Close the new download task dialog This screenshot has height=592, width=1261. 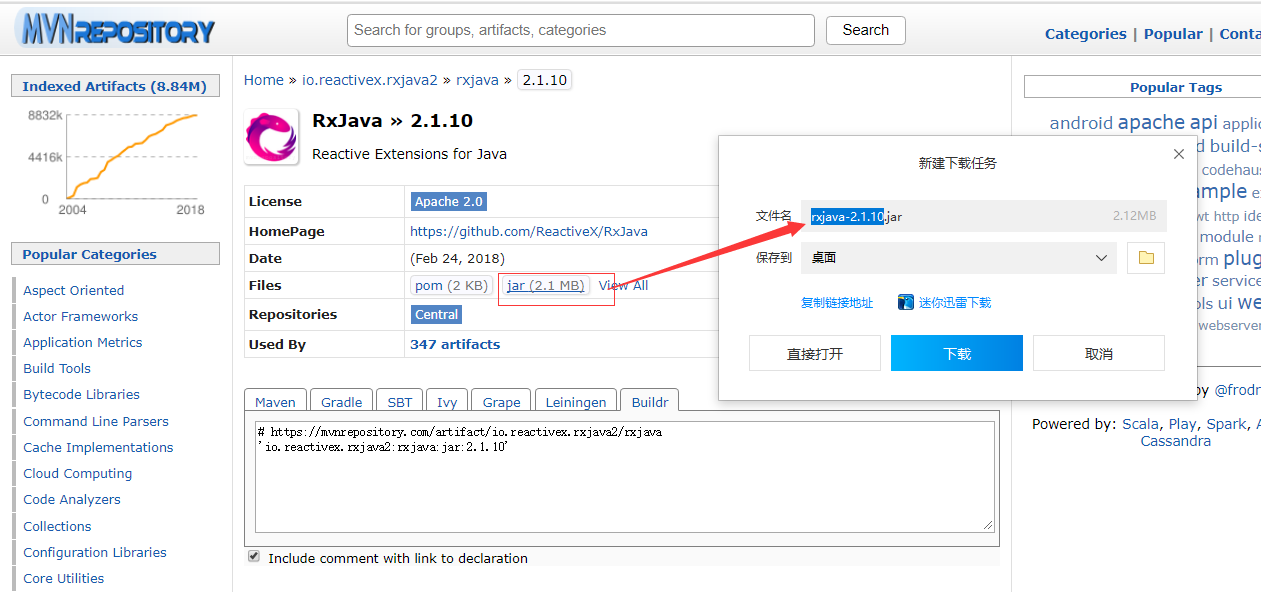1179,154
